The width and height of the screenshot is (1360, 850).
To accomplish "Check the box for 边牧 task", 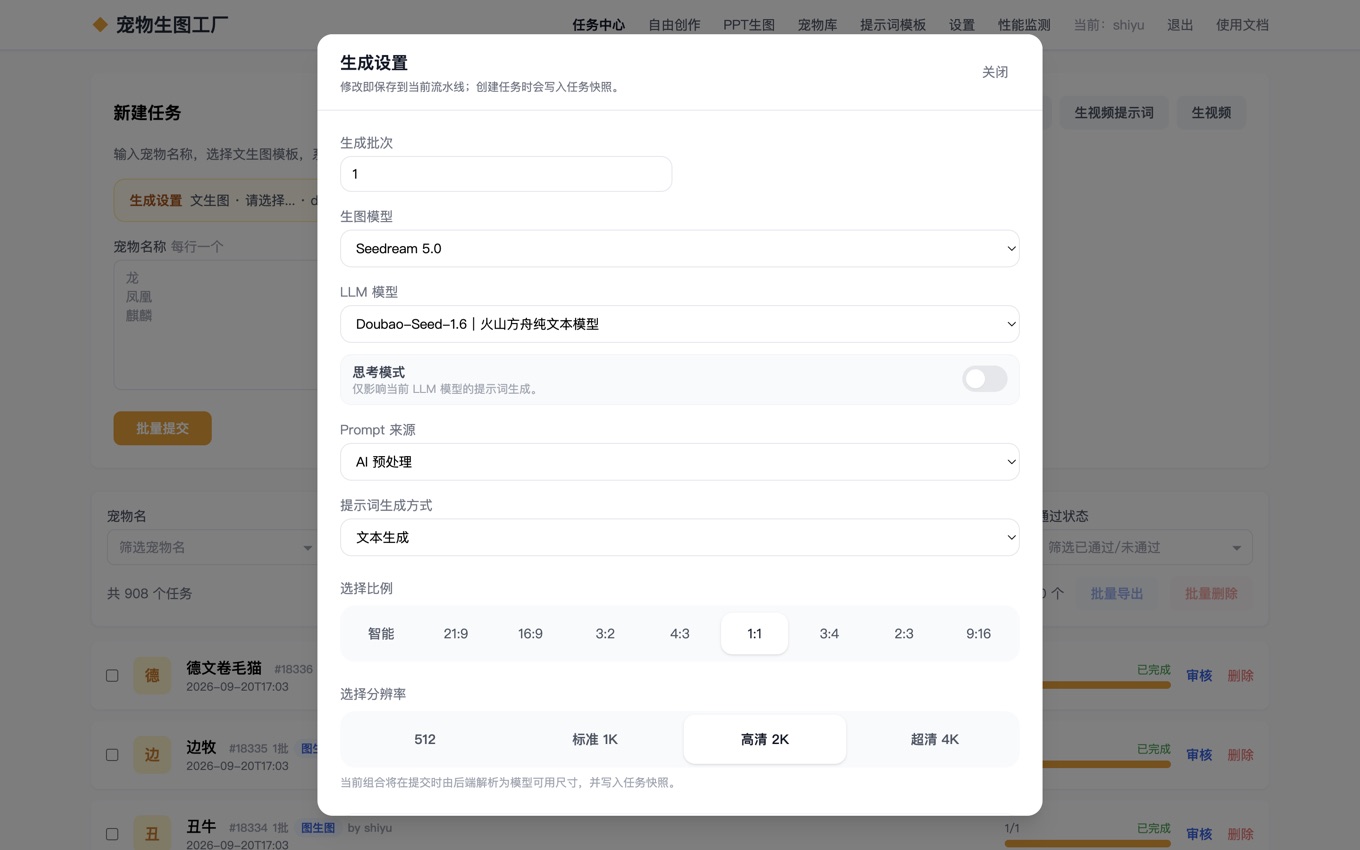I will click(112, 755).
